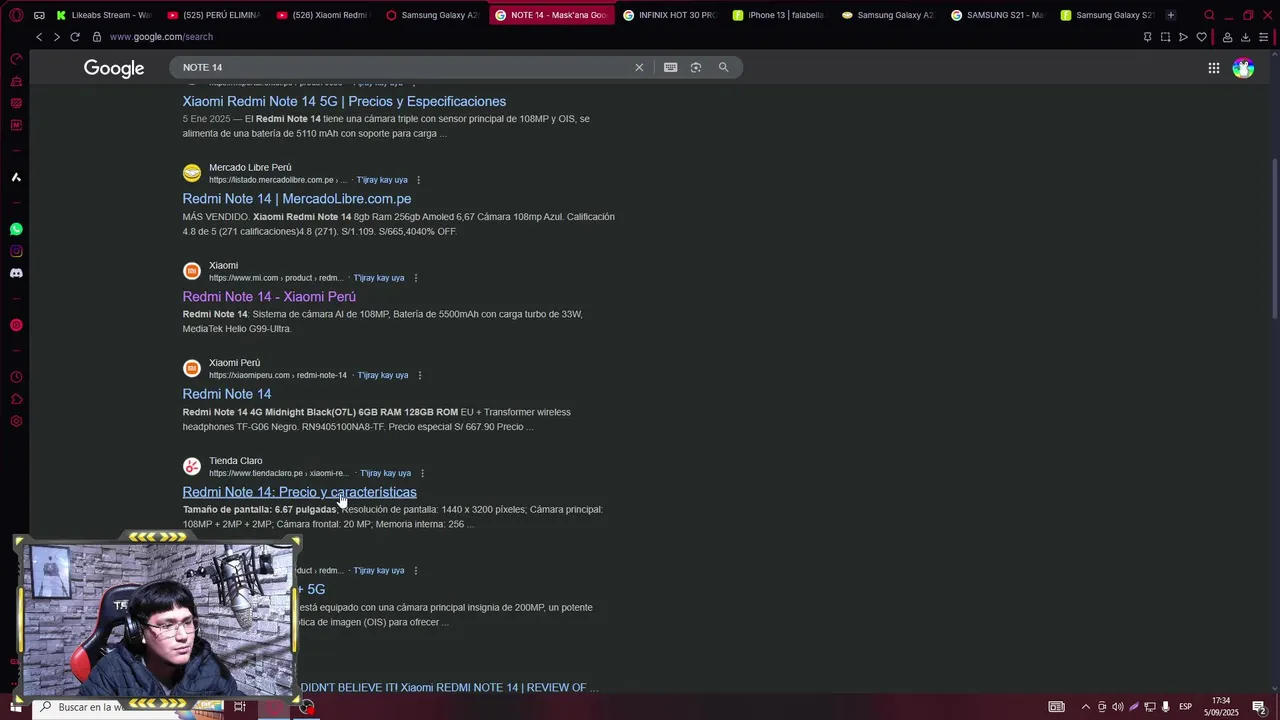Open Easy Setup menu icon
This screenshot has width=1280, height=720.
click(1264, 37)
